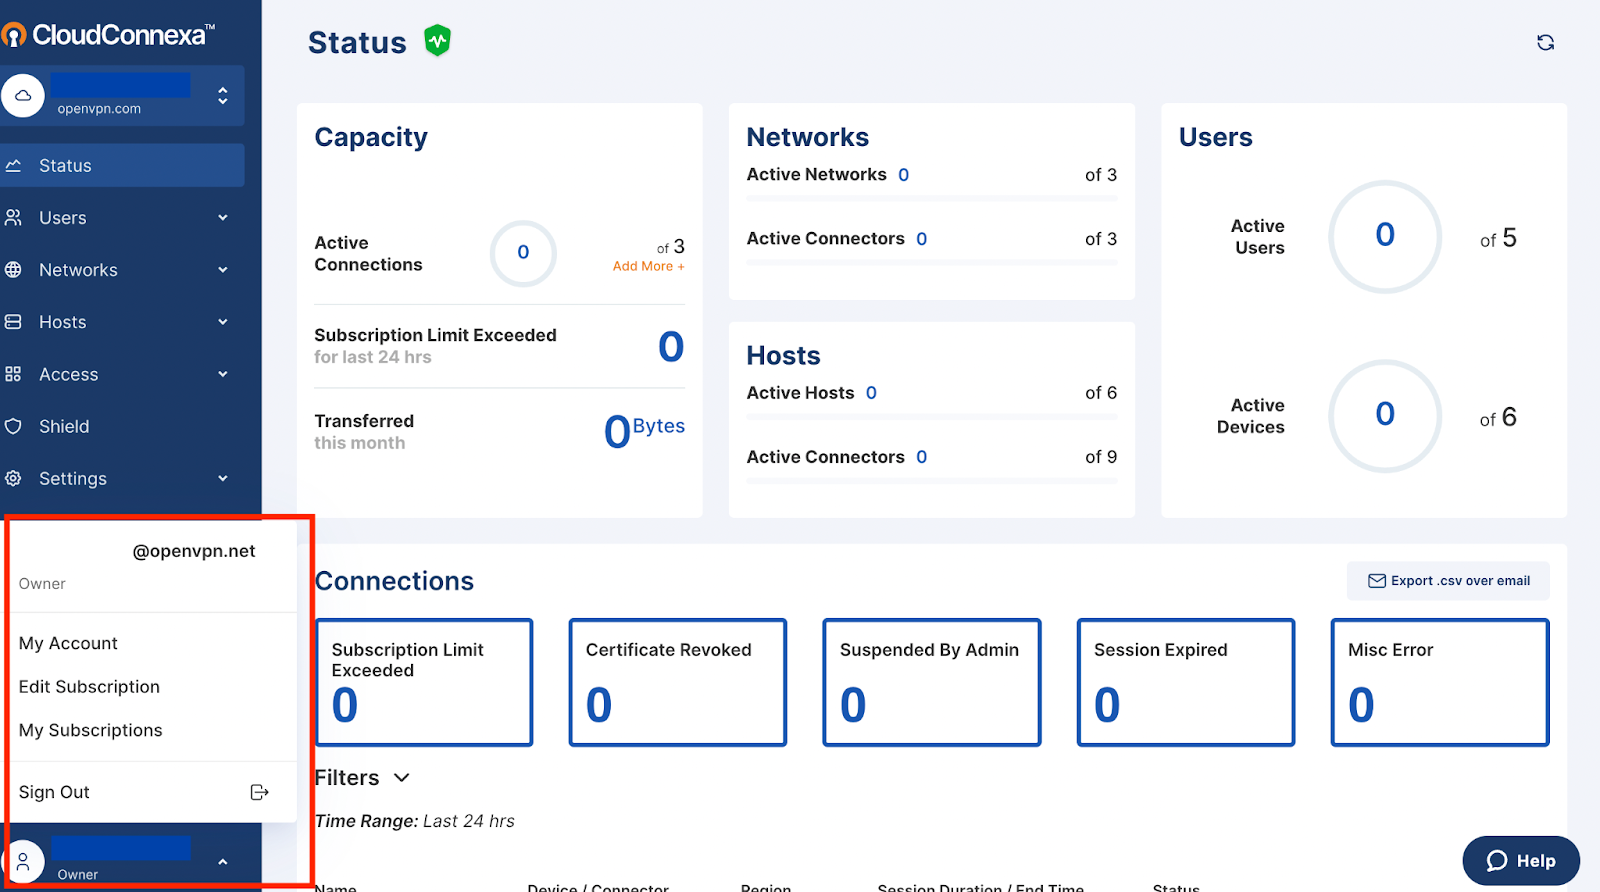Click the Active Devices circular gauge

1385,415
